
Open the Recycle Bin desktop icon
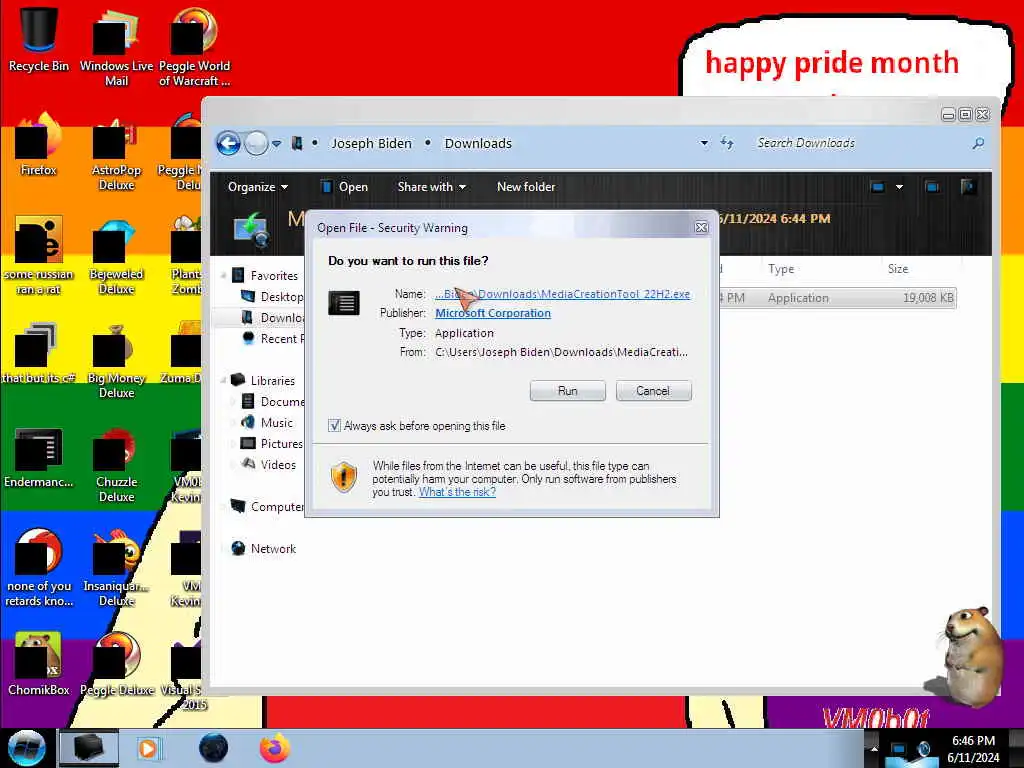tap(39, 39)
